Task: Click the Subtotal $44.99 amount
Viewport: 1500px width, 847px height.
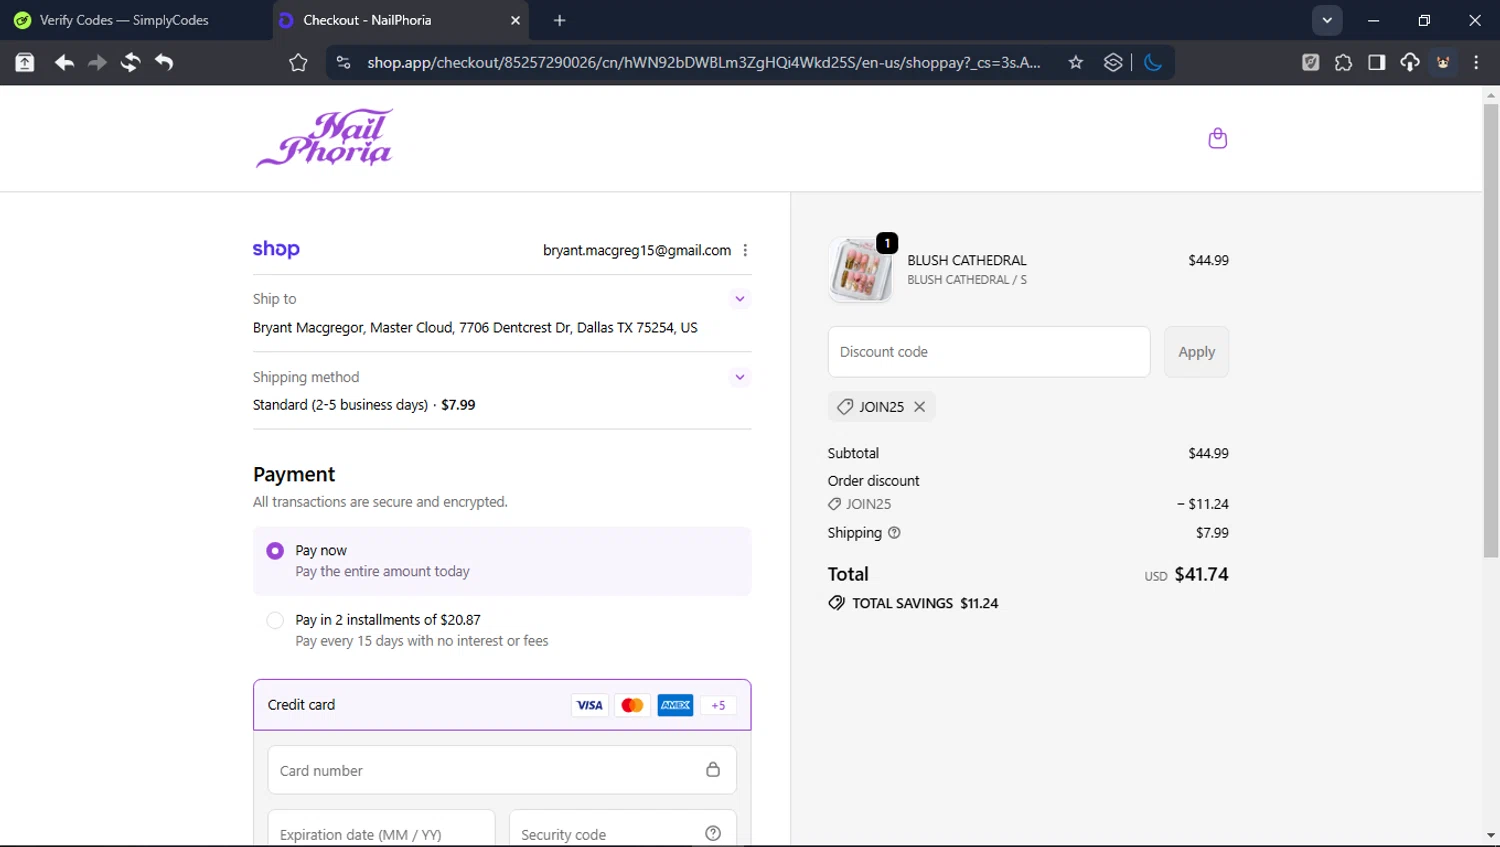Action: point(1208,453)
